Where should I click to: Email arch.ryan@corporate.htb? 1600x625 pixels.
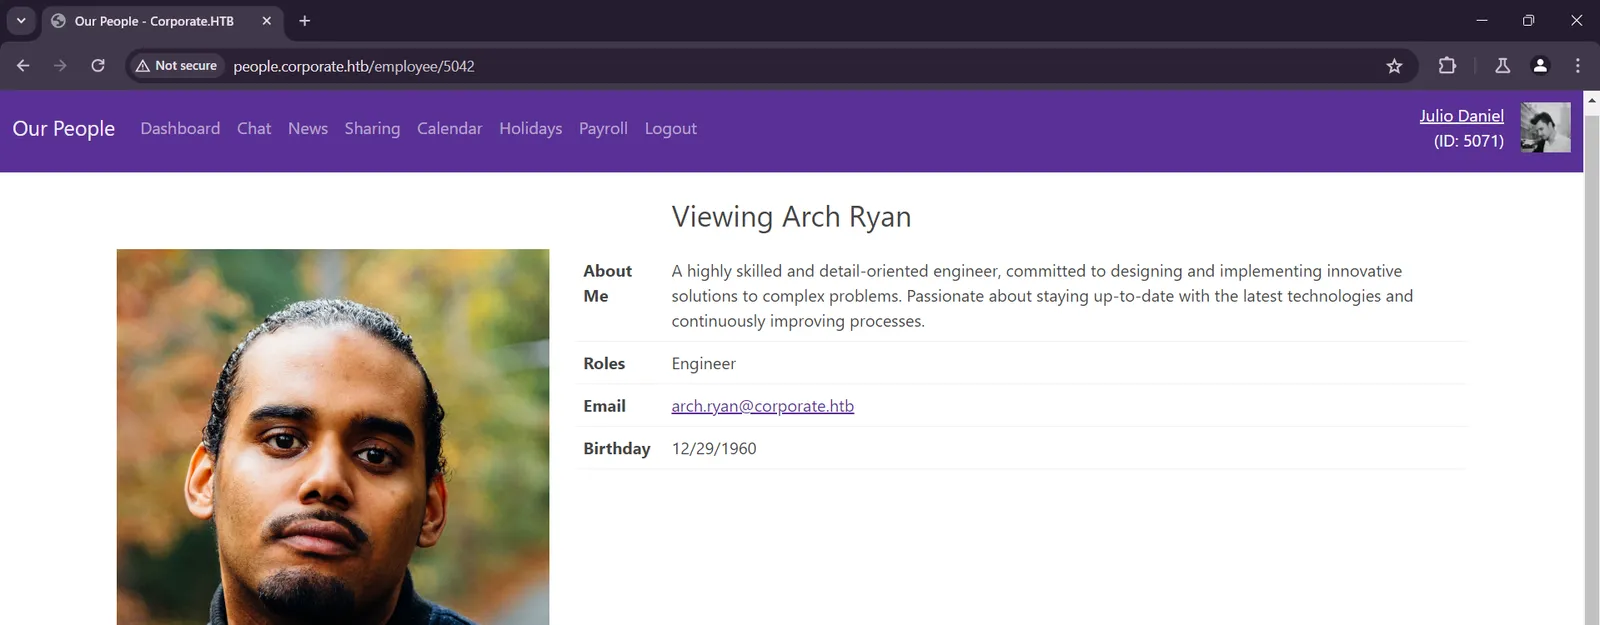coord(762,406)
